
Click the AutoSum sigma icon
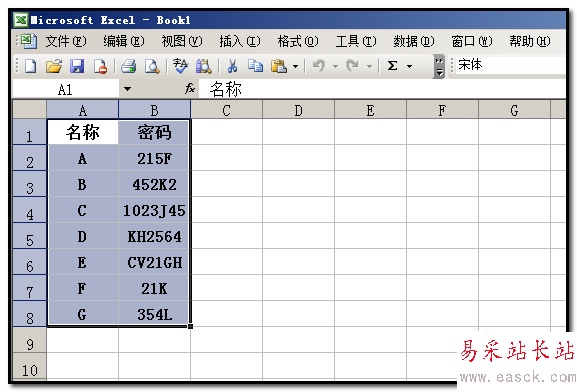click(393, 66)
